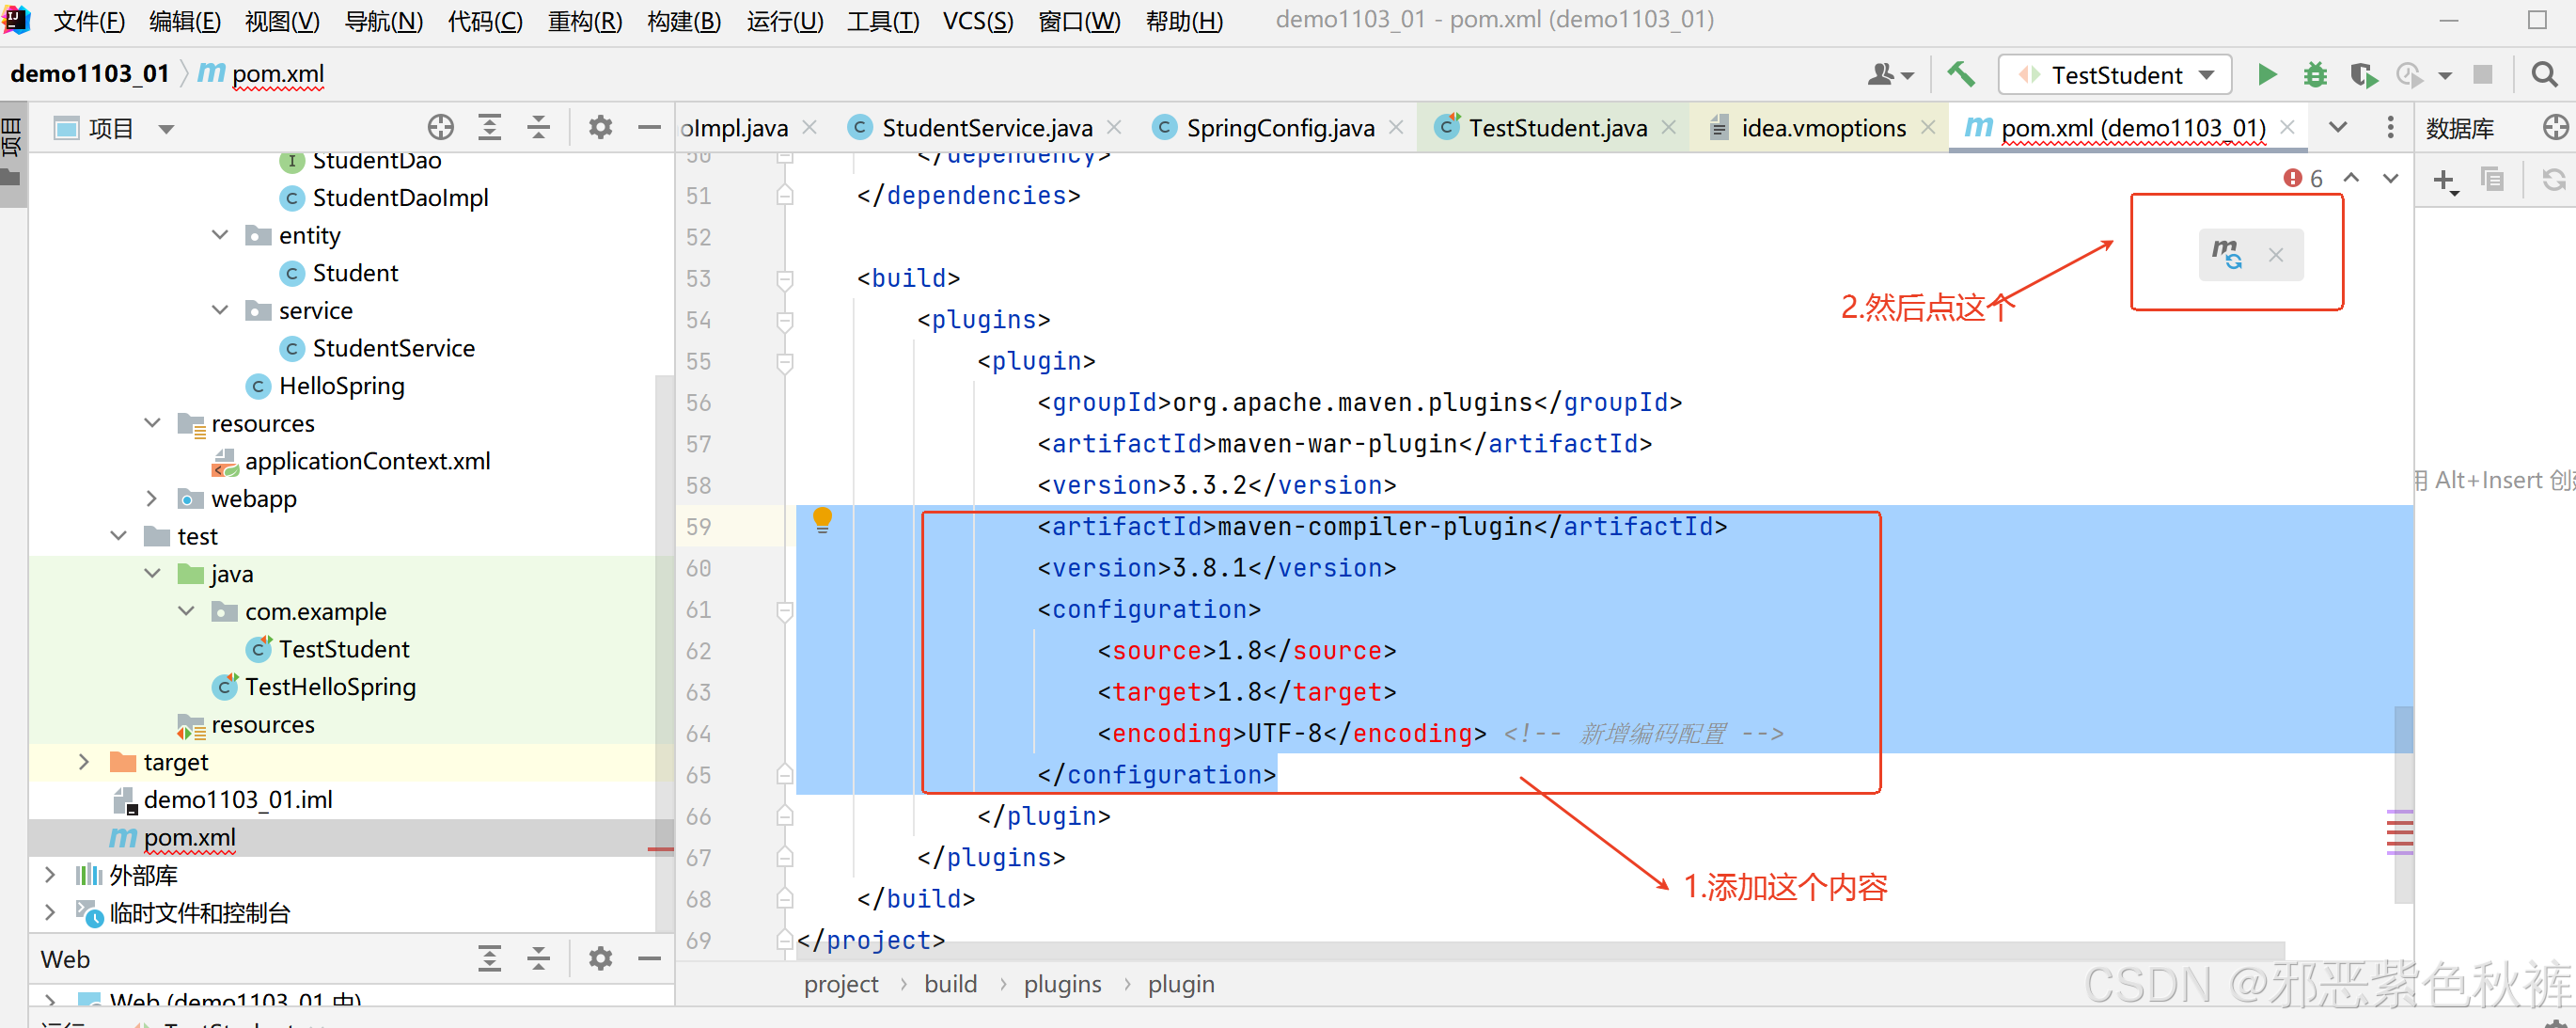Open the VCS menu
2576x1028 pixels.
[977, 21]
